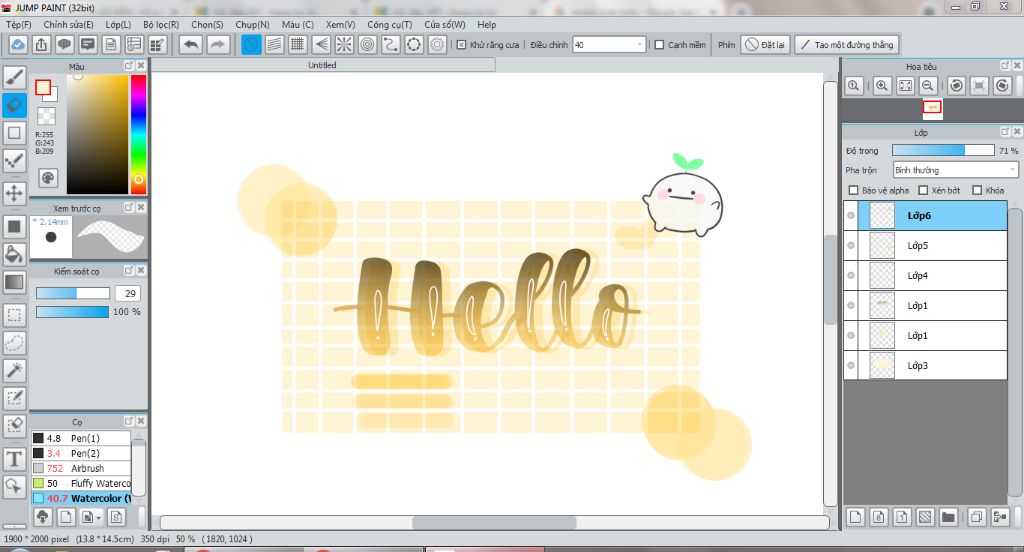
Task: Enable curve snap guide
Action: [x=391, y=44]
